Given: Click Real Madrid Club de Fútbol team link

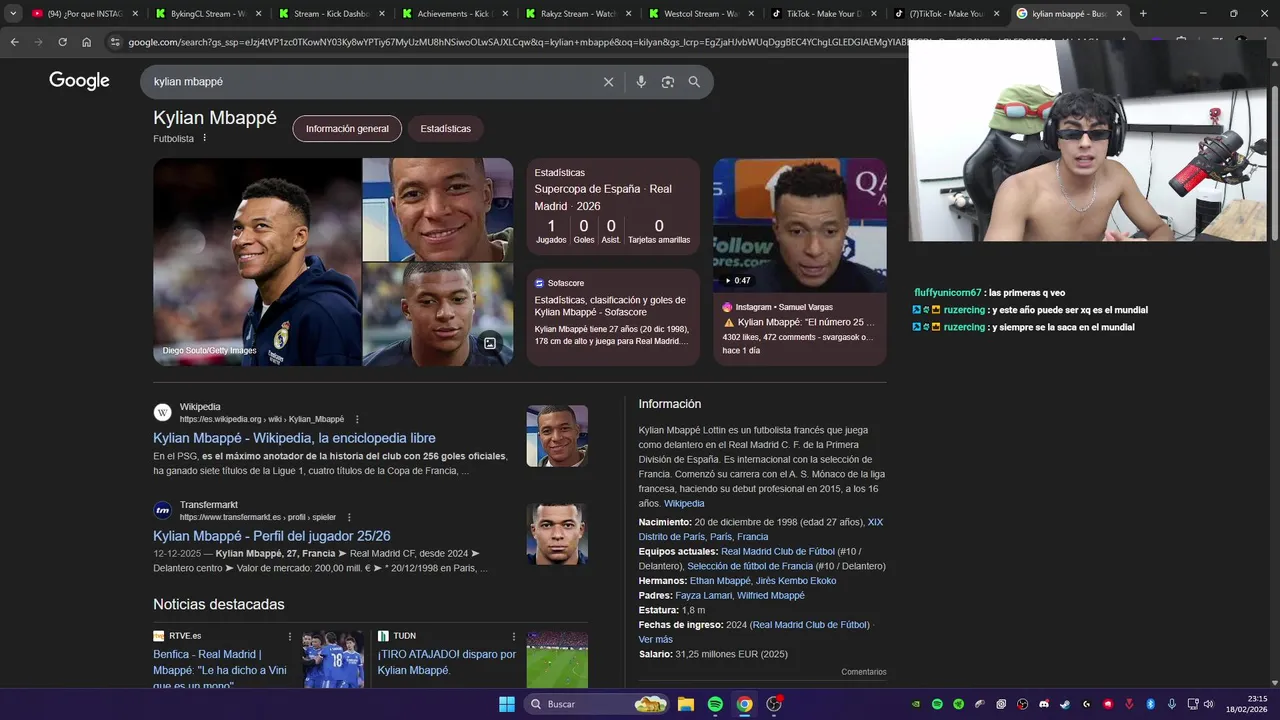Looking at the screenshot, I should tap(777, 552).
